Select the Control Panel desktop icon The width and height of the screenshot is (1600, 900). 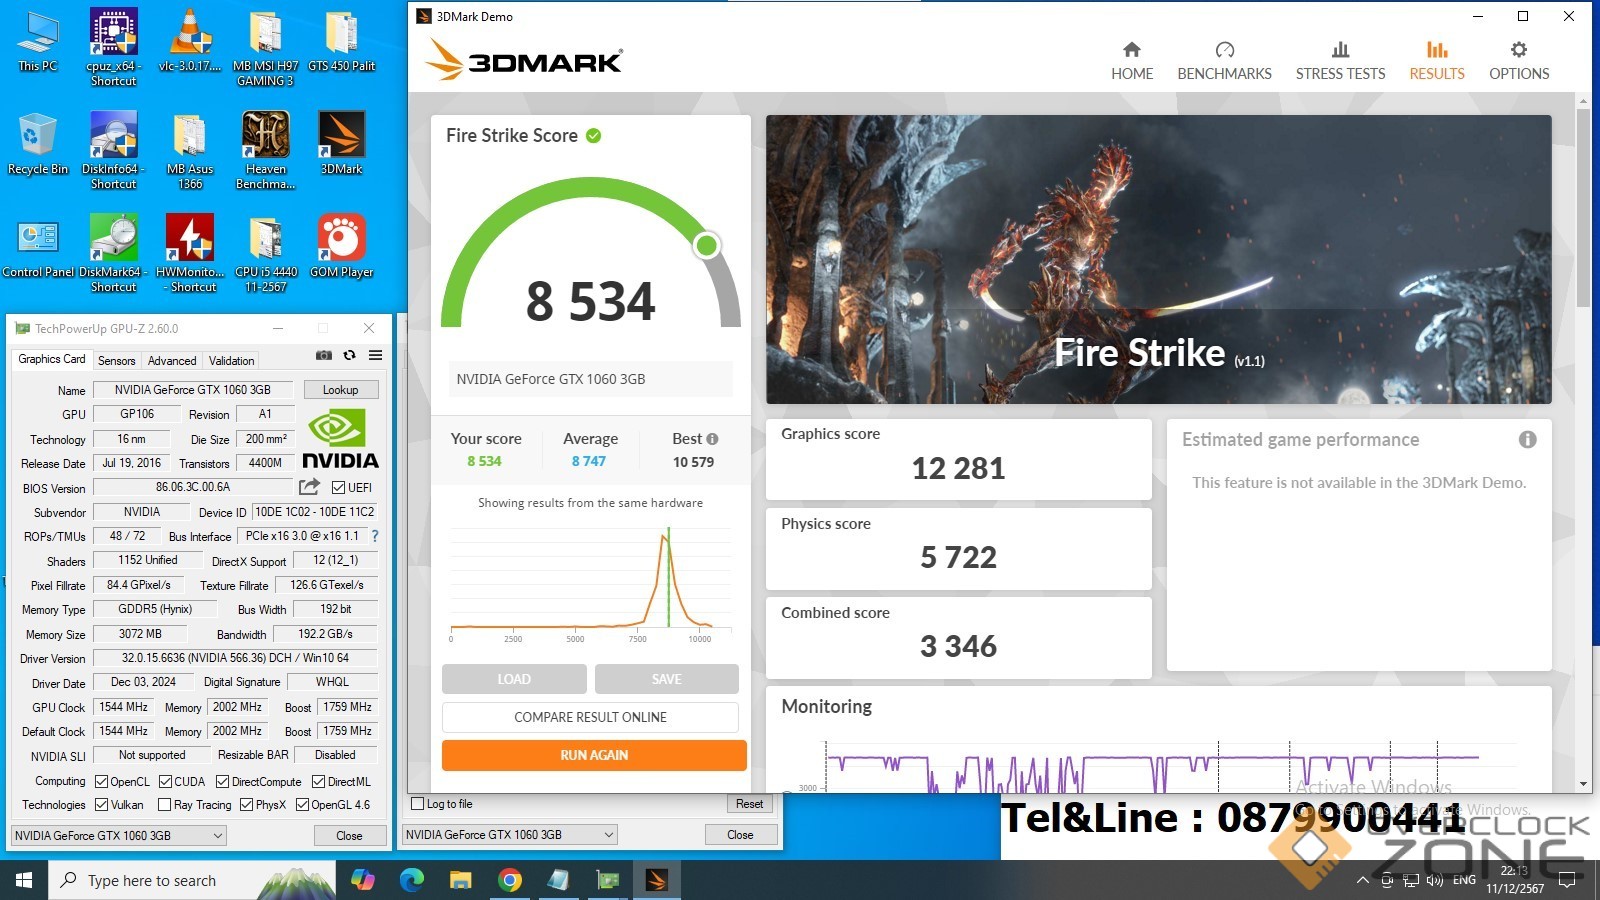click(38, 247)
